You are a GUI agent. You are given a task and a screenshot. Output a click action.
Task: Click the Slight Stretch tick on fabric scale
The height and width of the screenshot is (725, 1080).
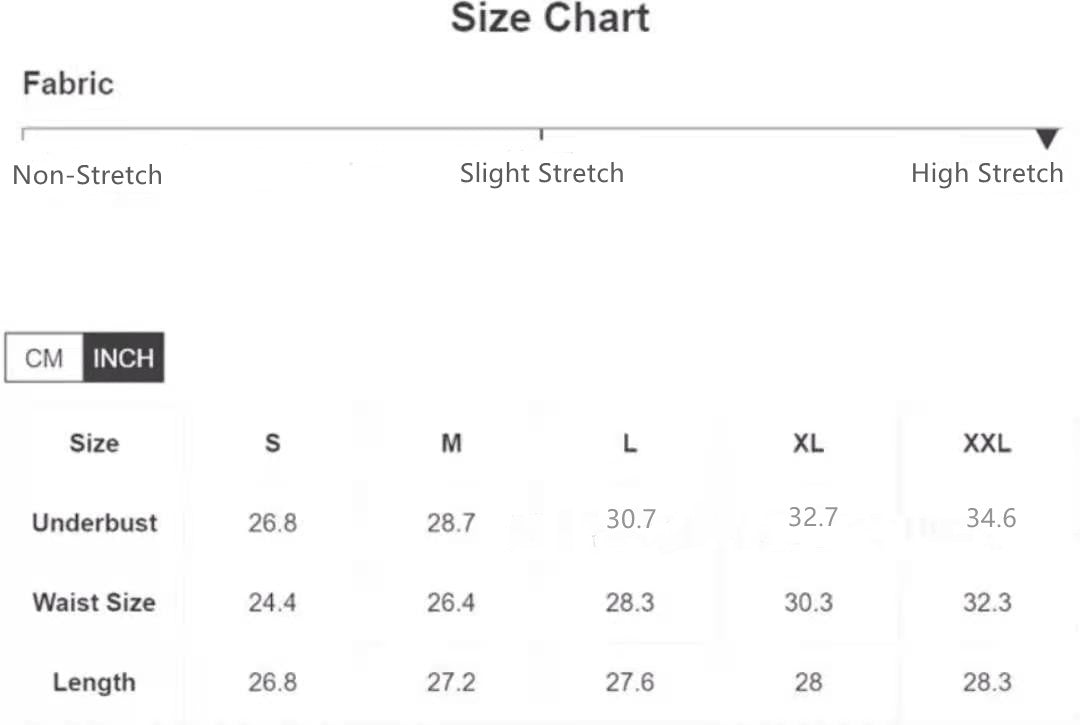541,133
